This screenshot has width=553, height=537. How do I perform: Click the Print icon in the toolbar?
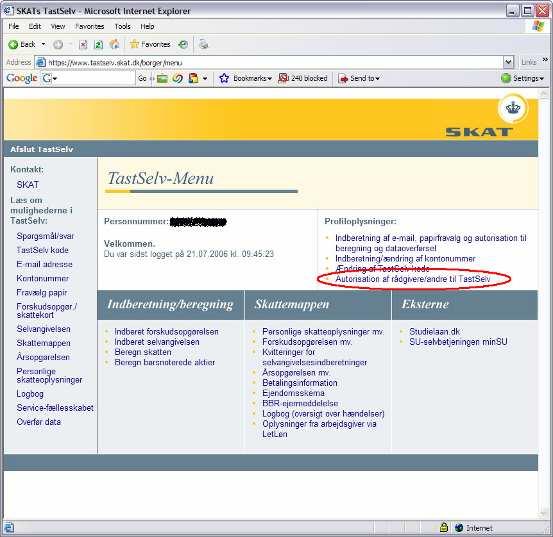pyautogui.click(x=203, y=44)
